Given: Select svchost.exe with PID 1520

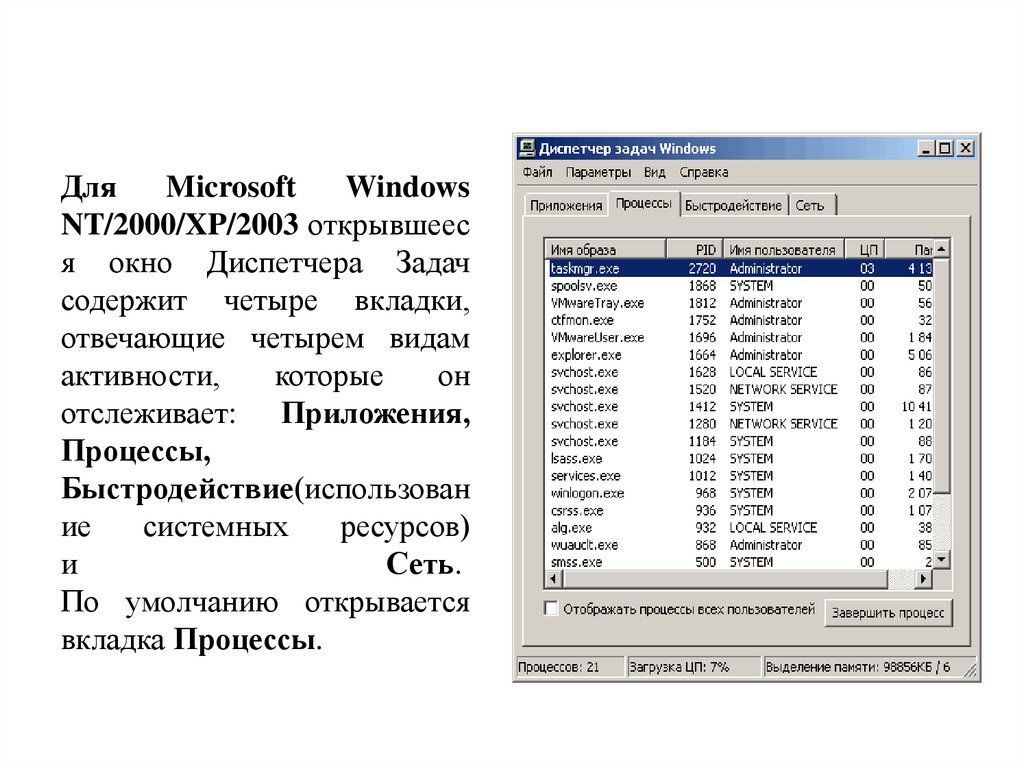Looking at the screenshot, I should click(x=740, y=389).
